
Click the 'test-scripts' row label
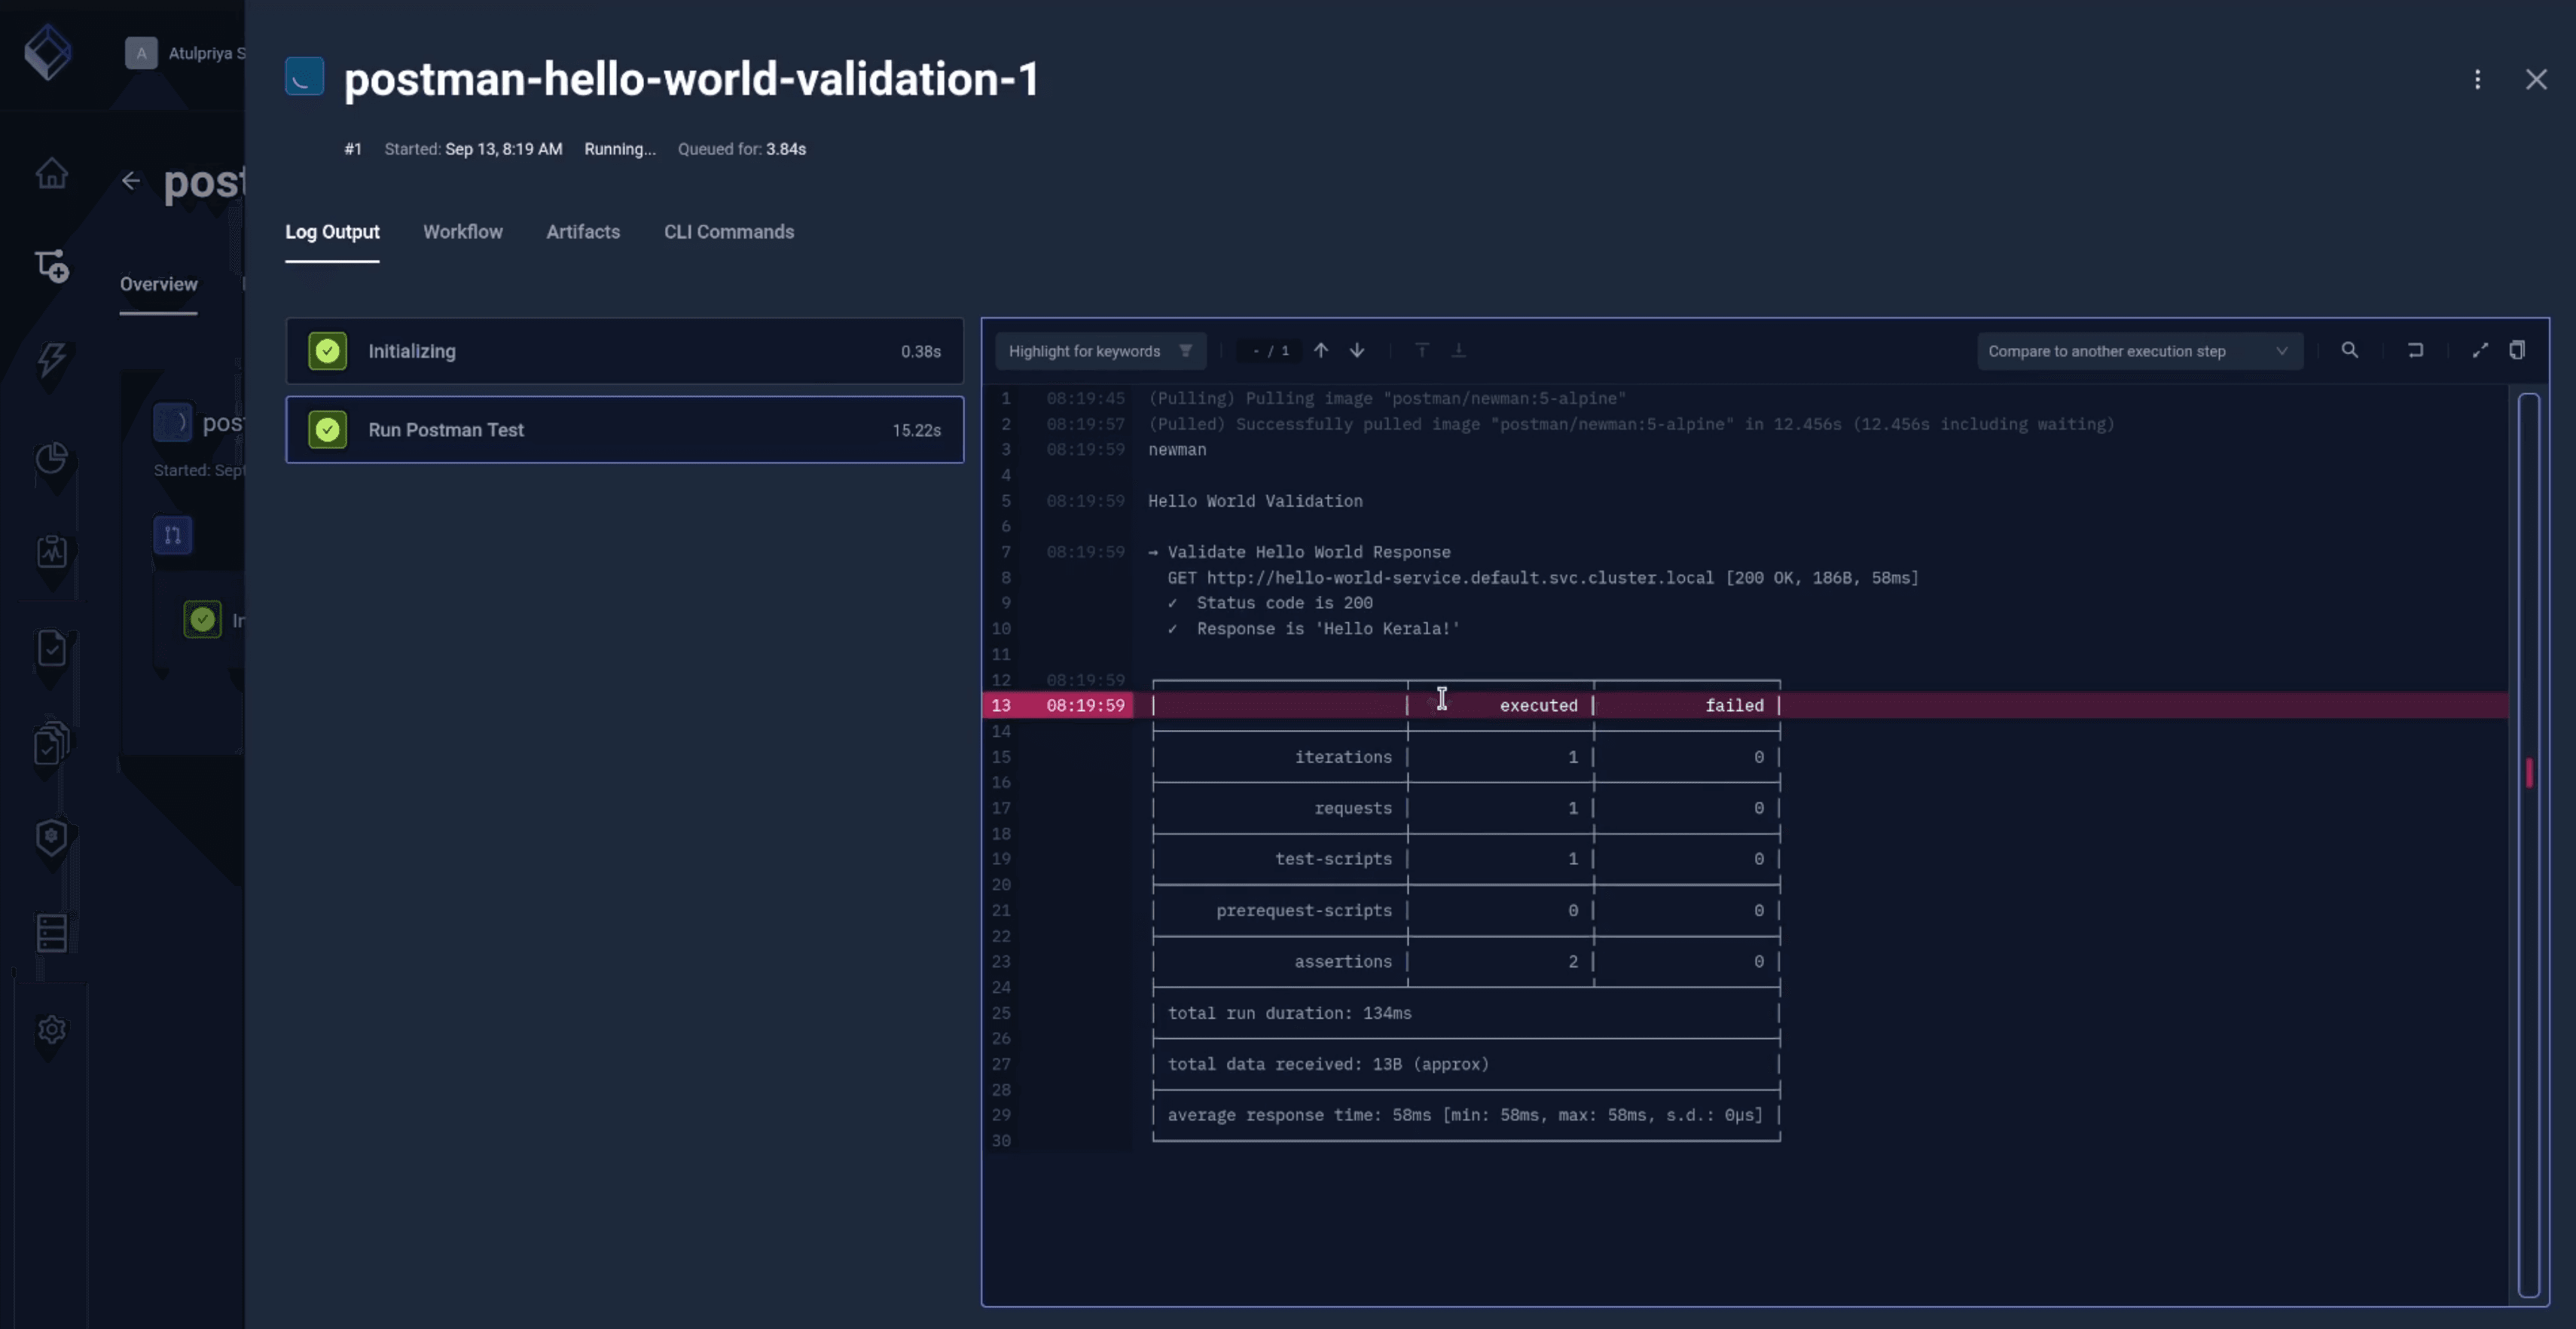tap(1333, 859)
